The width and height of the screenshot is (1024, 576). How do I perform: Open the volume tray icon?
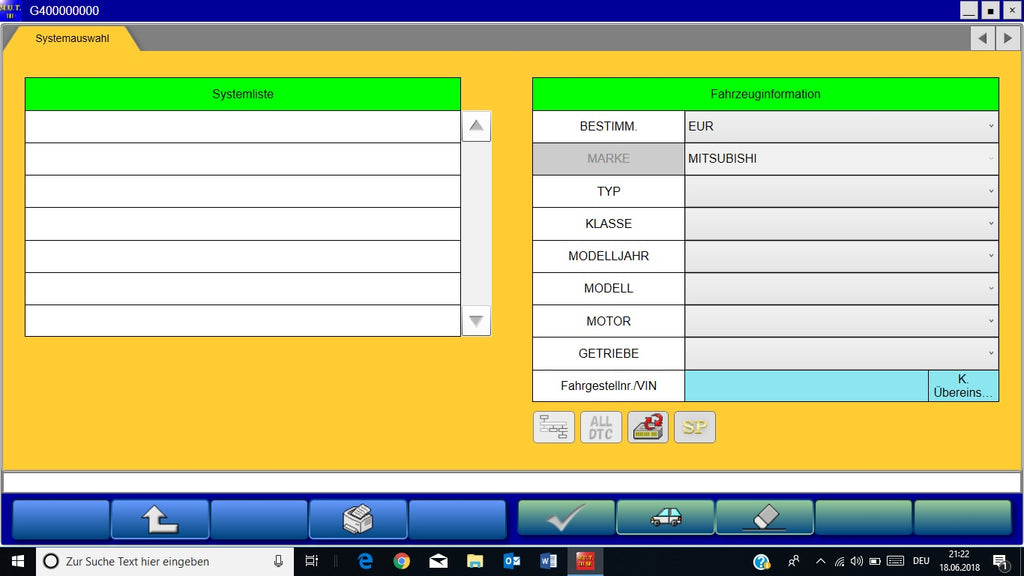(857, 561)
